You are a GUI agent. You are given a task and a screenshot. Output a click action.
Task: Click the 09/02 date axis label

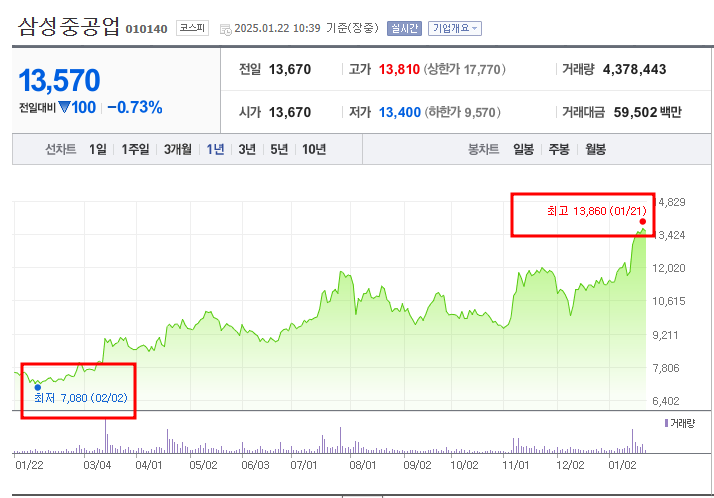click(417, 465)
